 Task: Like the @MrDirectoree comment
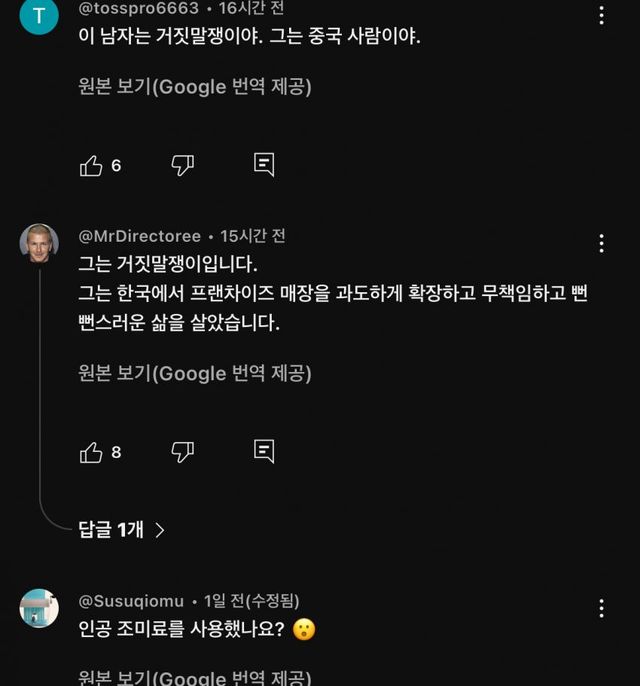[91, 452]
